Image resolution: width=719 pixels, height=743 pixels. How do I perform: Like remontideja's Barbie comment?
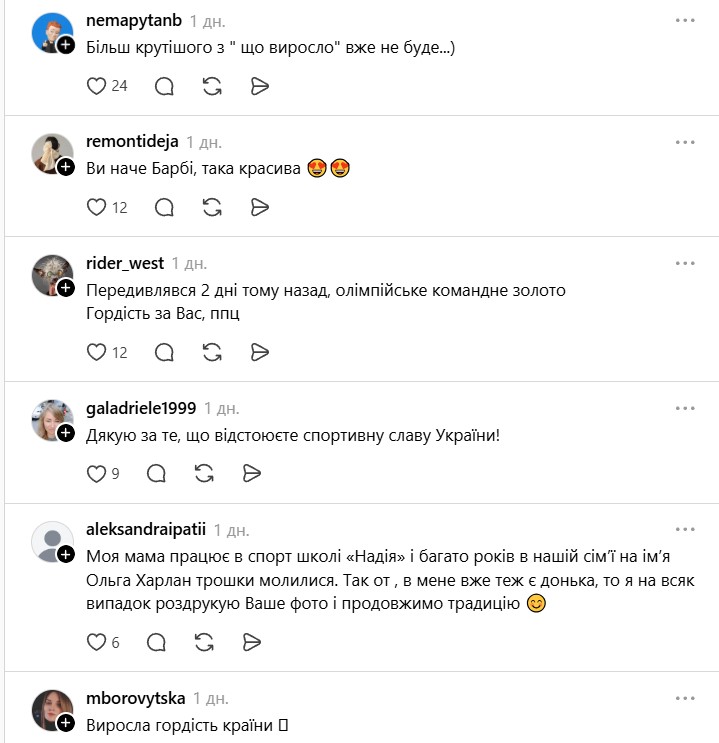click(97, 207)
